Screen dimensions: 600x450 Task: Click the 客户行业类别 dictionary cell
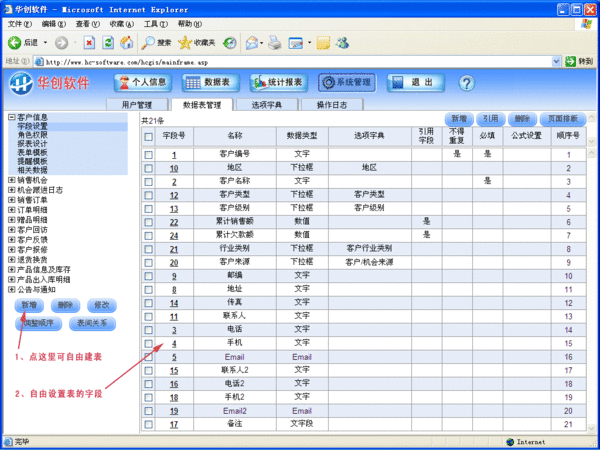point(369,248)
